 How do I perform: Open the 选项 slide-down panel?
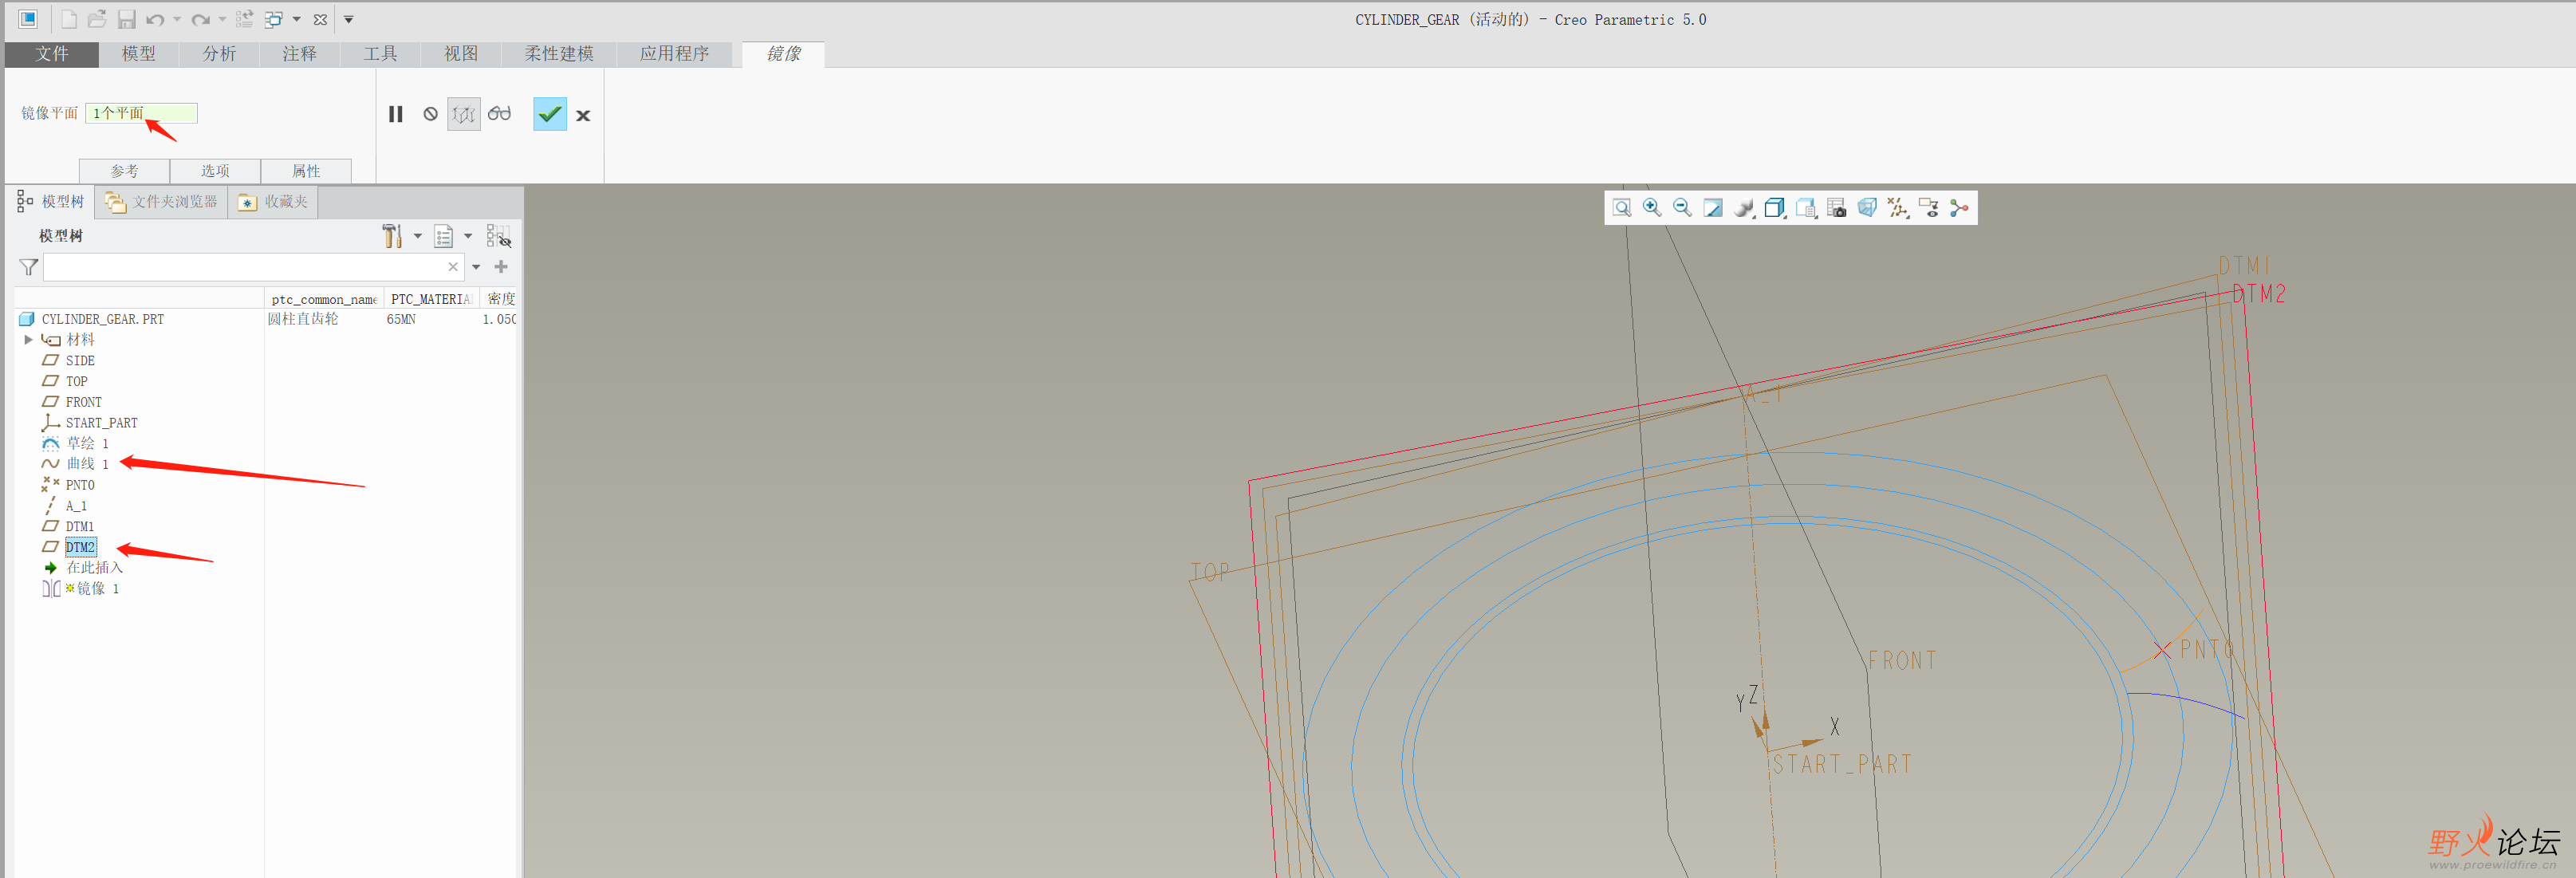215,171
